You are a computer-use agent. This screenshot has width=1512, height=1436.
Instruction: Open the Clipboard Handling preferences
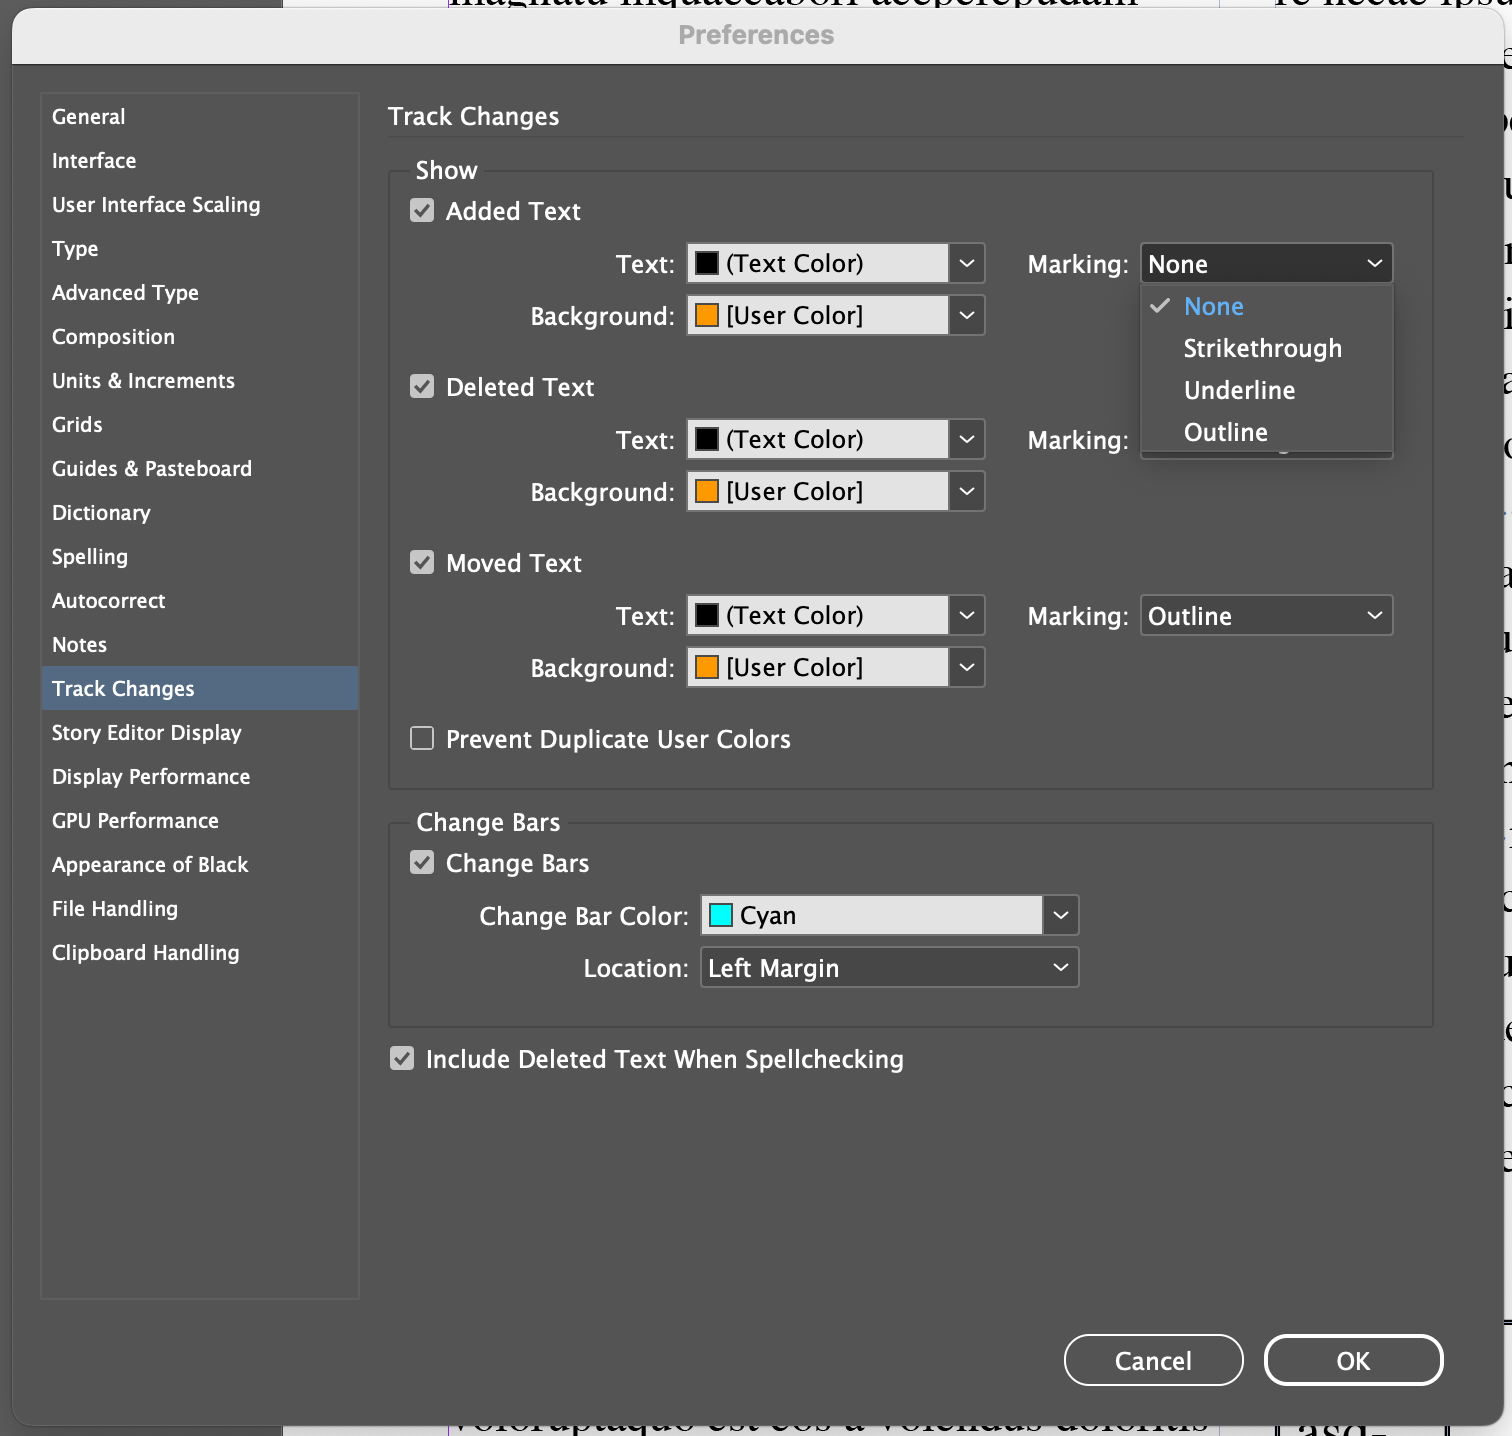[145, 952]
